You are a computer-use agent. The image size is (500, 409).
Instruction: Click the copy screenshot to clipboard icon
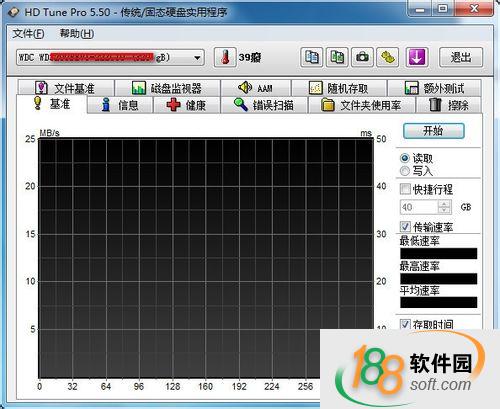337,57
